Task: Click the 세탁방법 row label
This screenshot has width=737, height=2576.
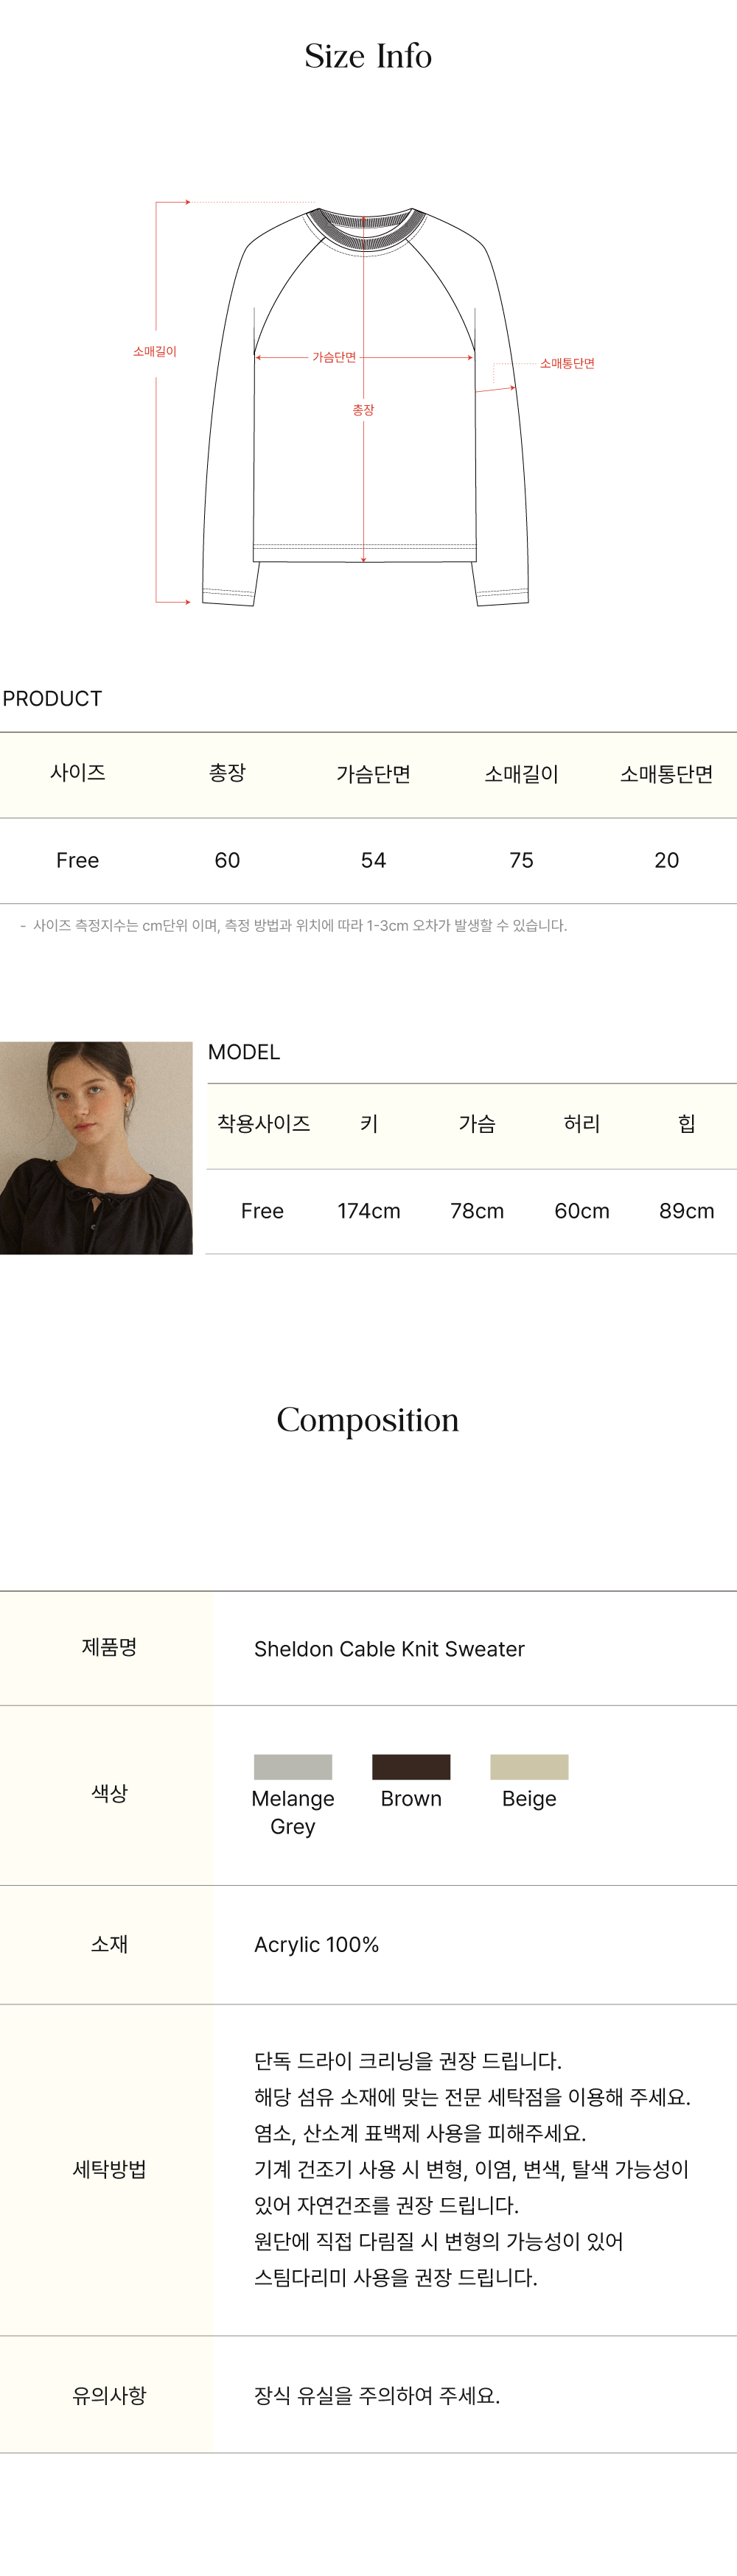Action: pos(109,2169)
